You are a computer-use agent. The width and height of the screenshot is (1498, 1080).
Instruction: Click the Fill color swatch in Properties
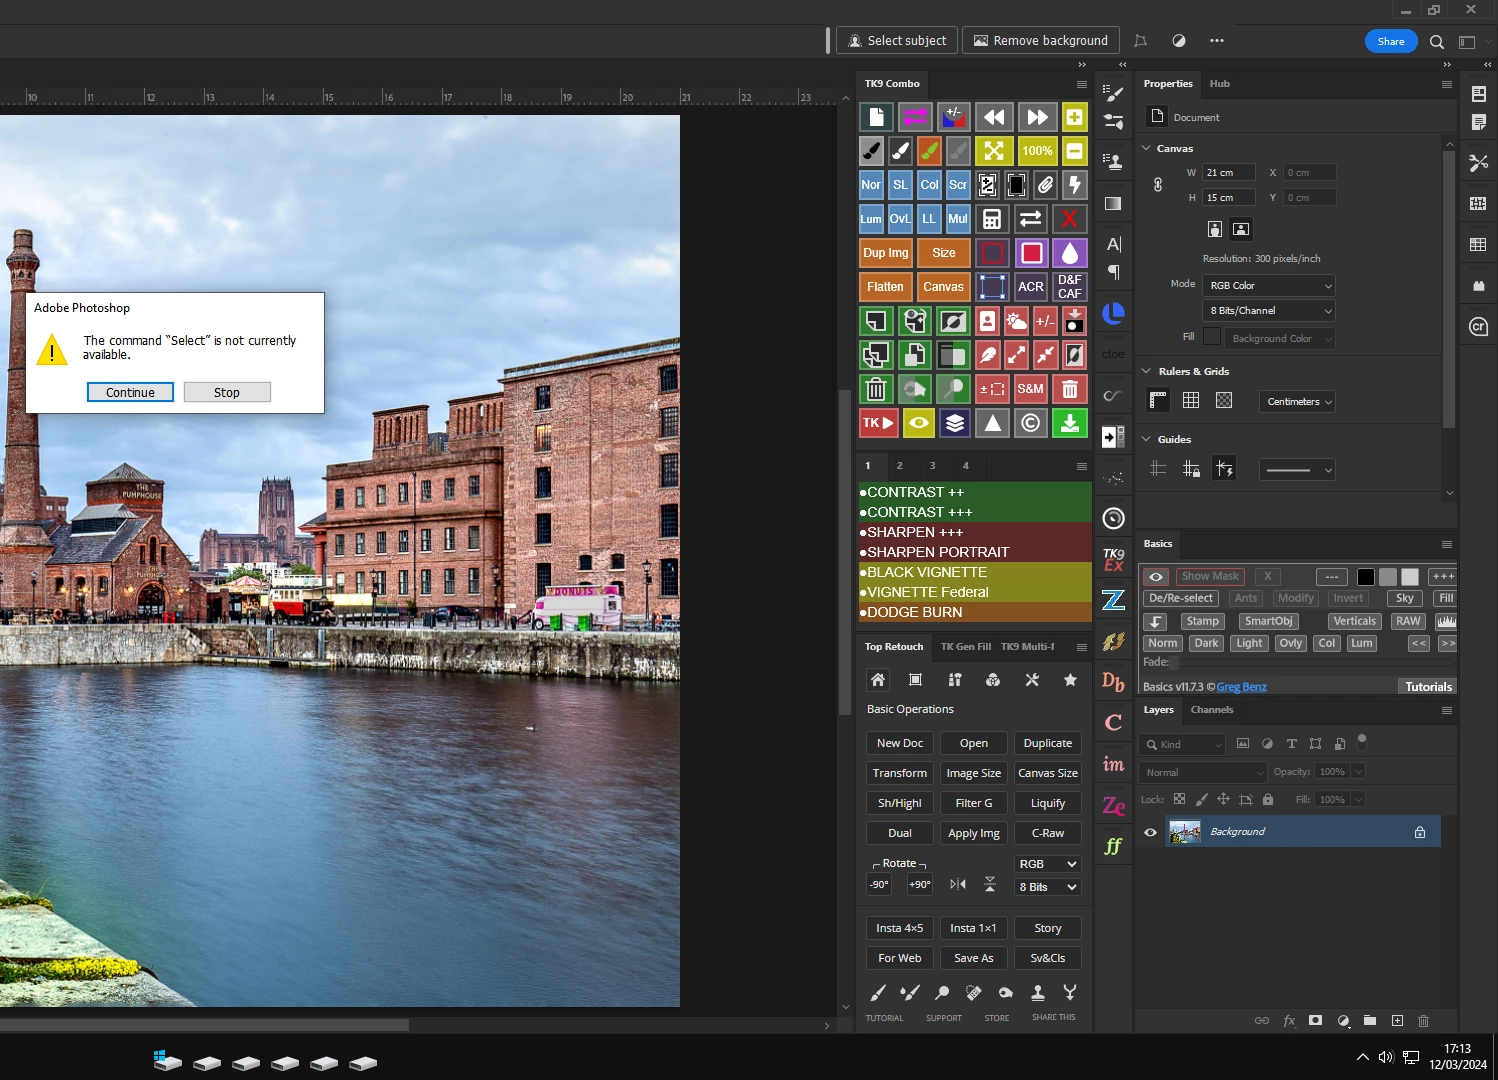click(1212, 337)
